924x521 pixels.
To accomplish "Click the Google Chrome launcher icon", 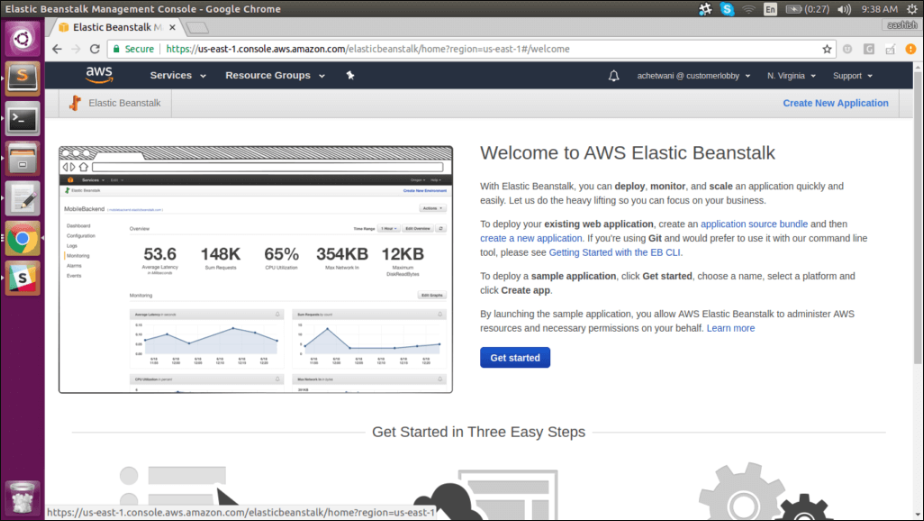I will [x=22, y=239].
